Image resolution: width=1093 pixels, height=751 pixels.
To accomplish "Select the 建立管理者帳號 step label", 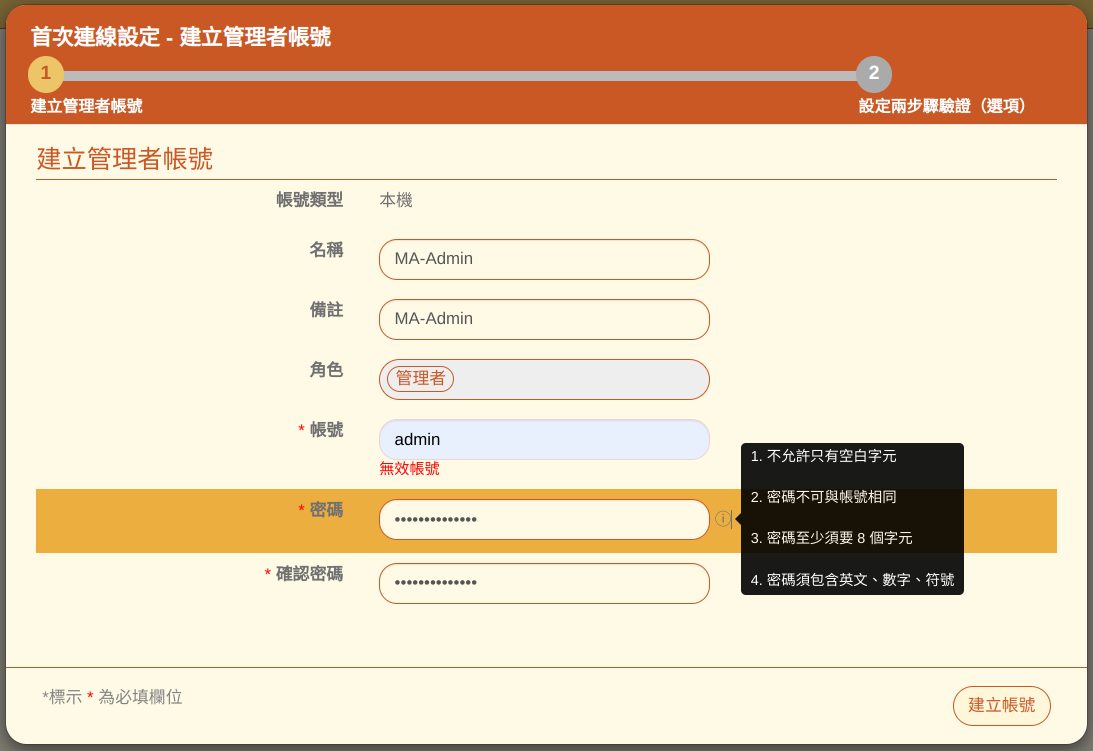I will tap(87, 106).
